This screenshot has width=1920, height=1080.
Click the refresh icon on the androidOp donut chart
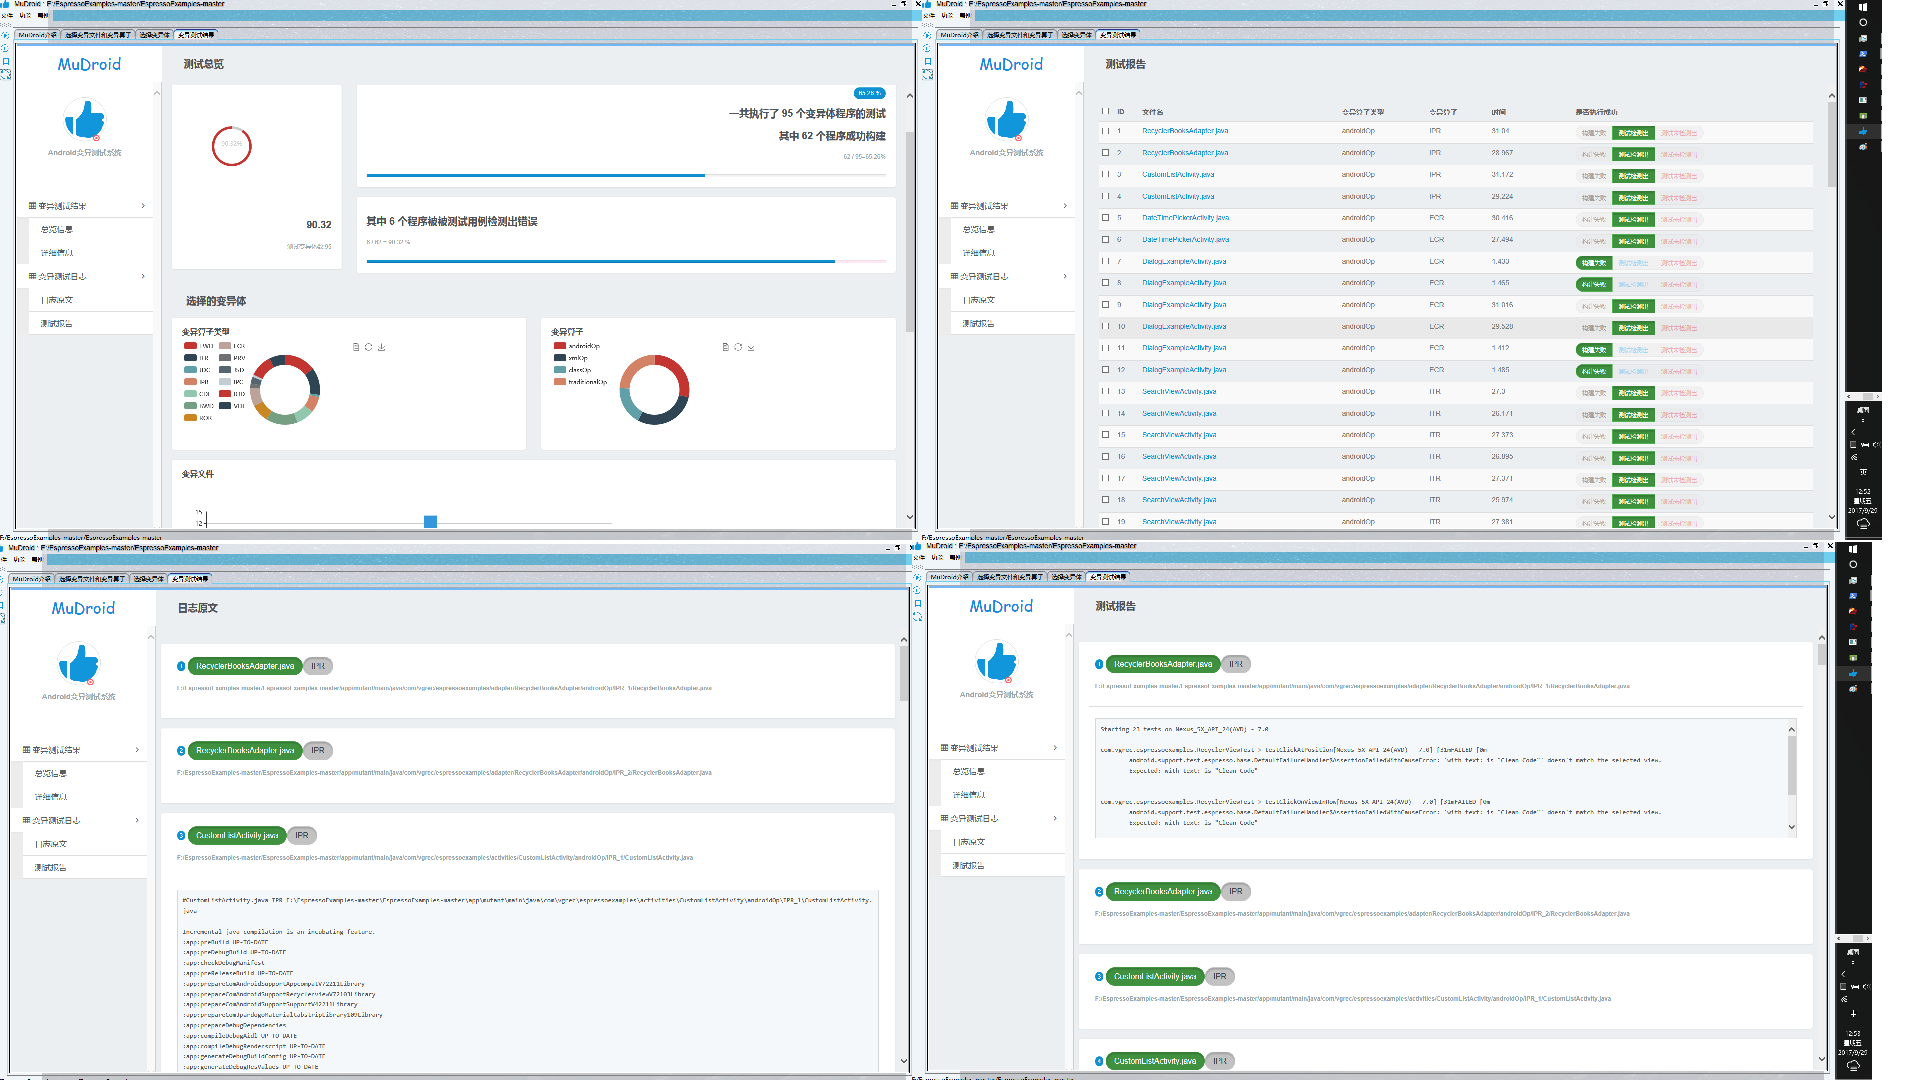738,347
